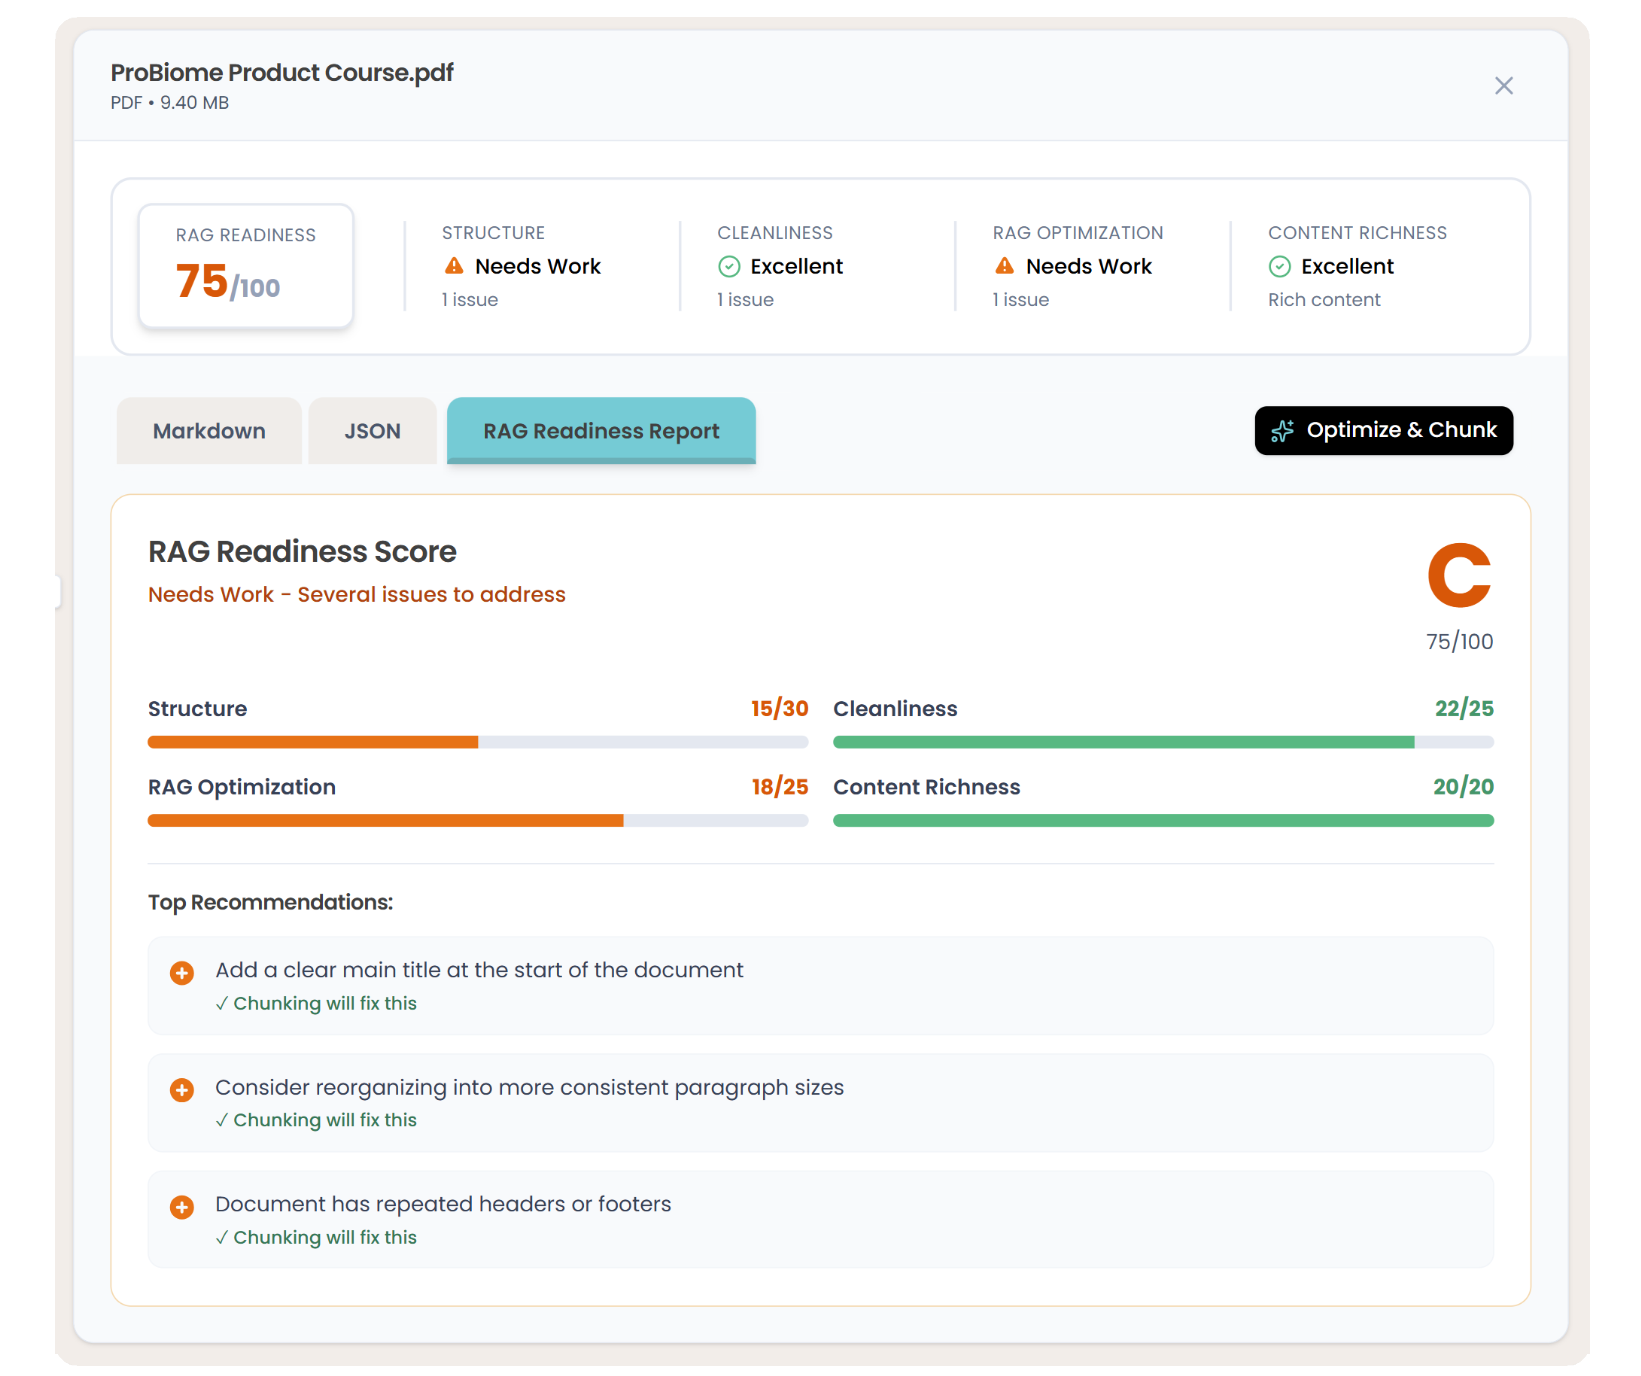Expand the paragraph sizes recommendation plus icon
1641x1376 pixels.
(182, 1090)
